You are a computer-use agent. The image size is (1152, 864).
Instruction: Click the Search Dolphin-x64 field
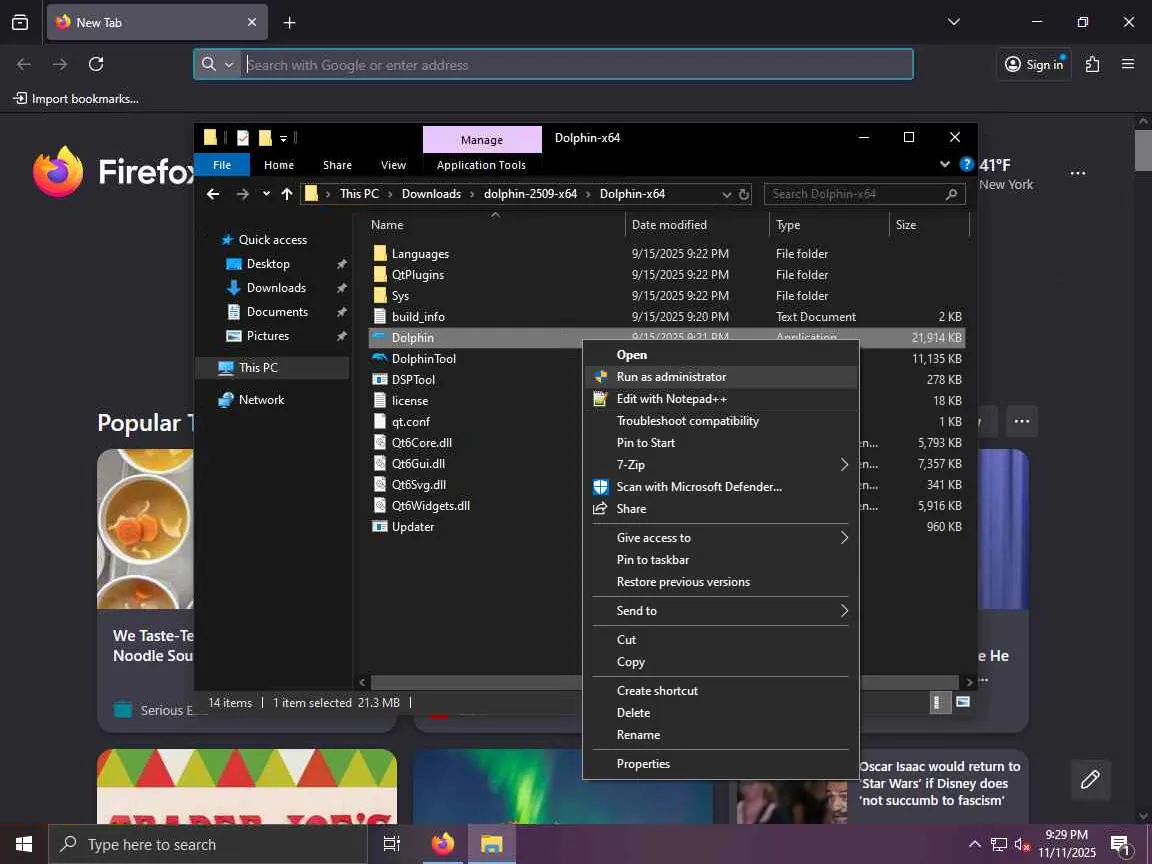click(864, 194)
